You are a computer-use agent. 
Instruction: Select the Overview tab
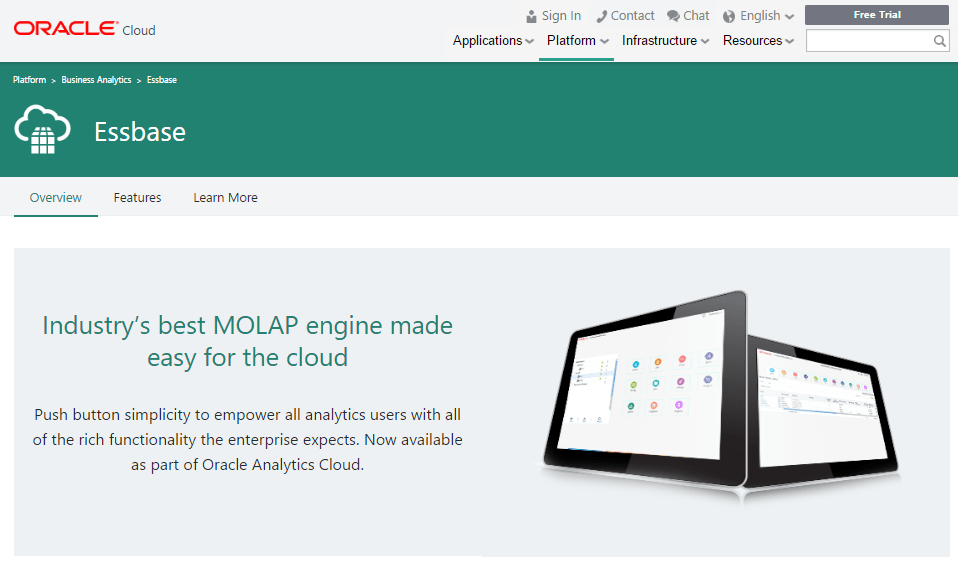[56, 197]
